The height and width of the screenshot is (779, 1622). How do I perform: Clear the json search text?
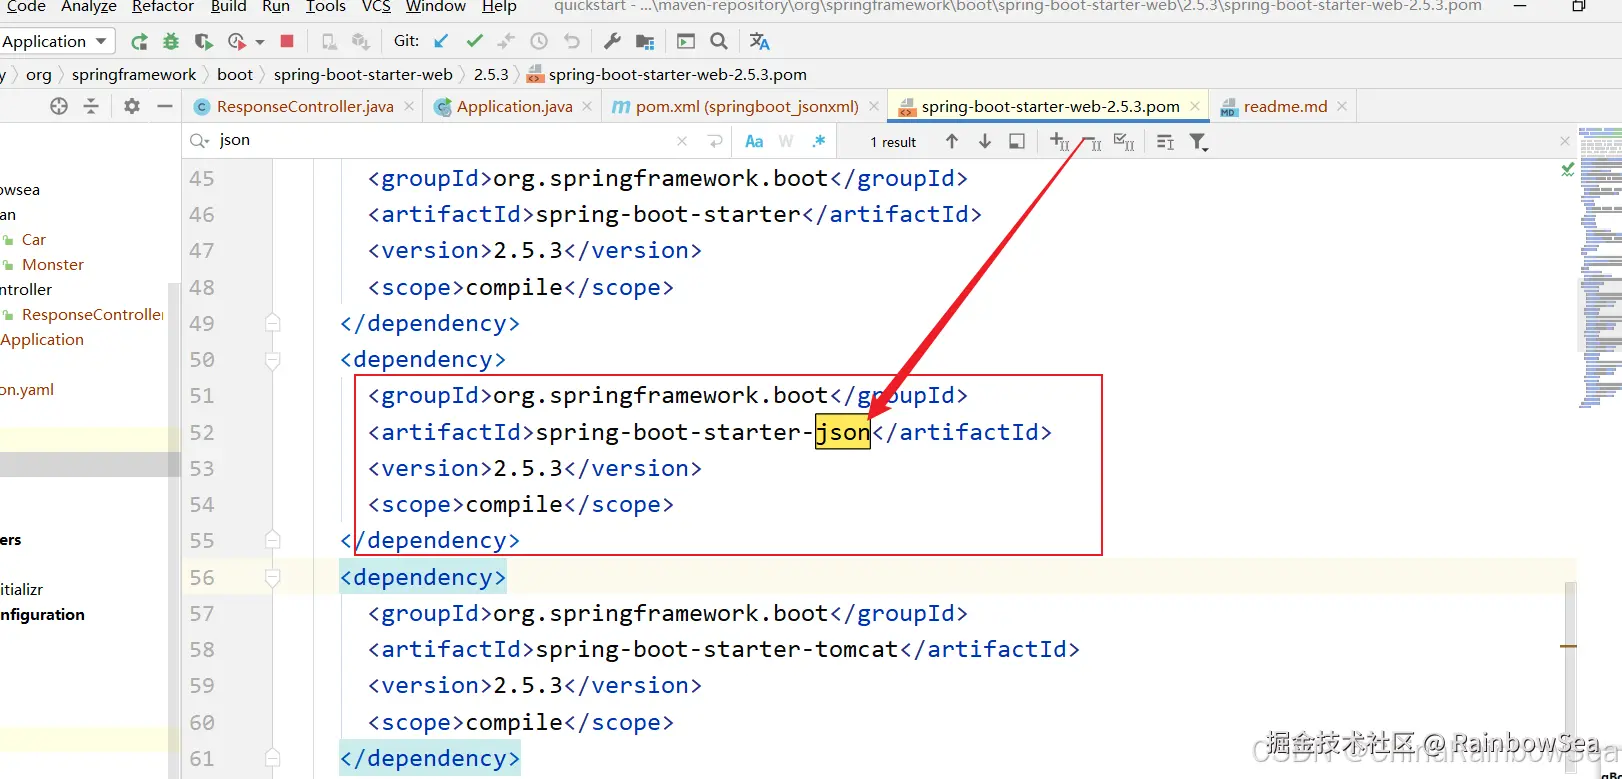point(682,142)
